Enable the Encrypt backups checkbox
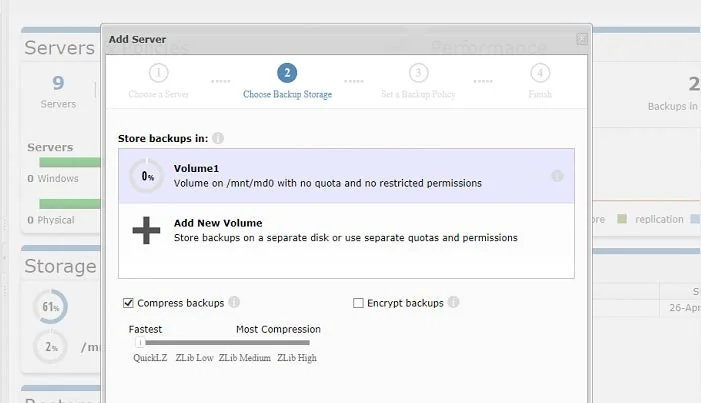701x403 pixels. click(x=358, y=302)
